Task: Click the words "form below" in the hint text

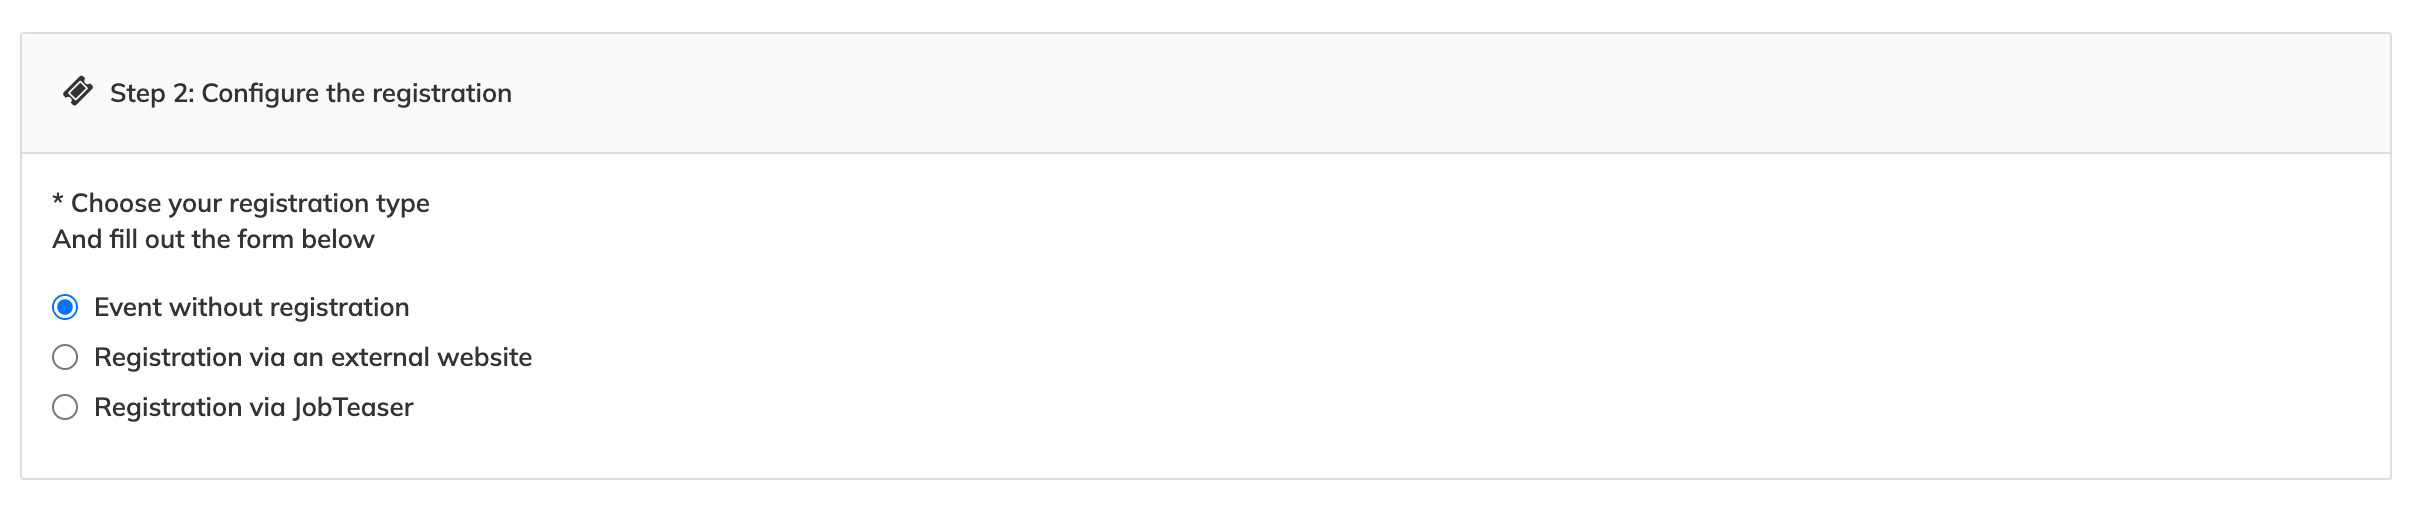Action: tap(306, 239)
